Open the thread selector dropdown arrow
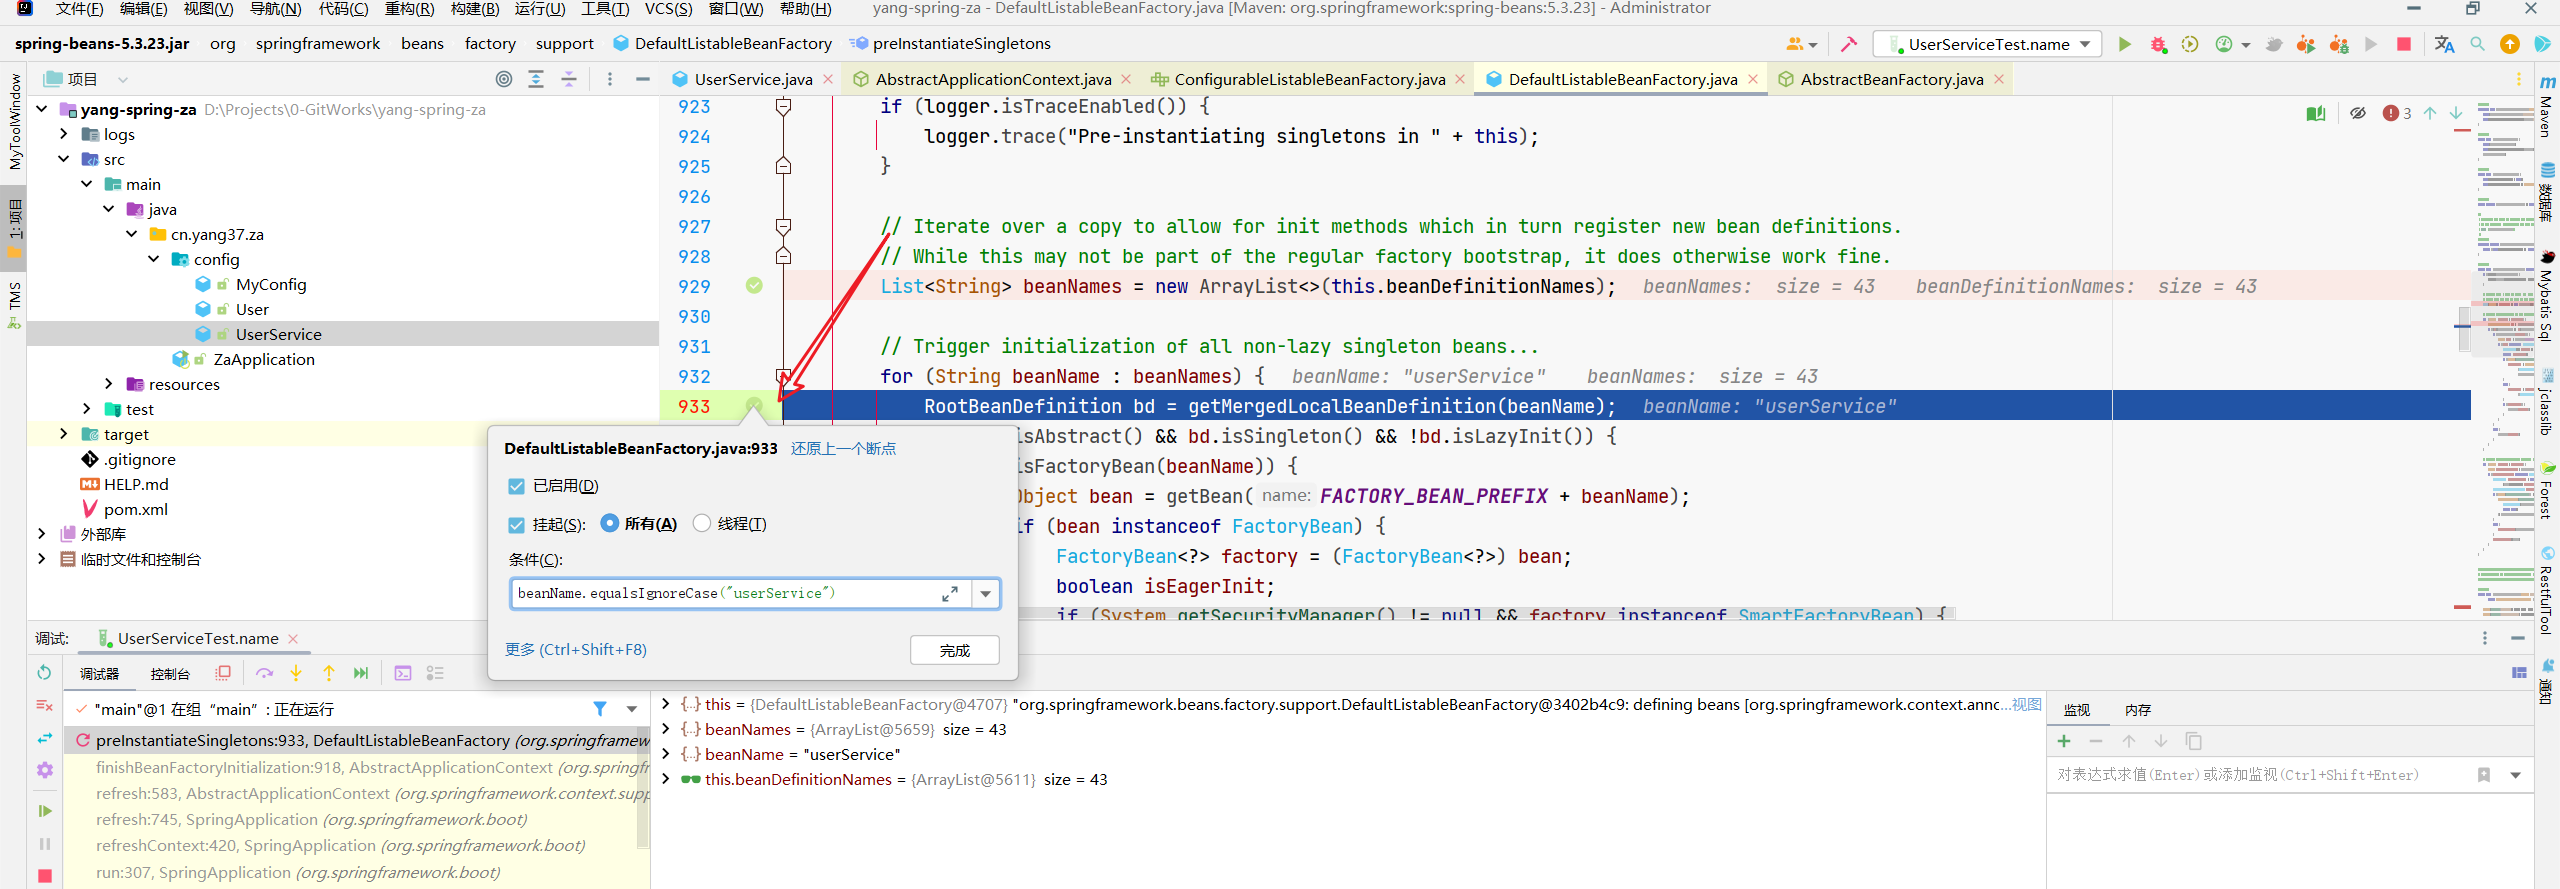Screen dimensions: 2560x889 (632, 709)
